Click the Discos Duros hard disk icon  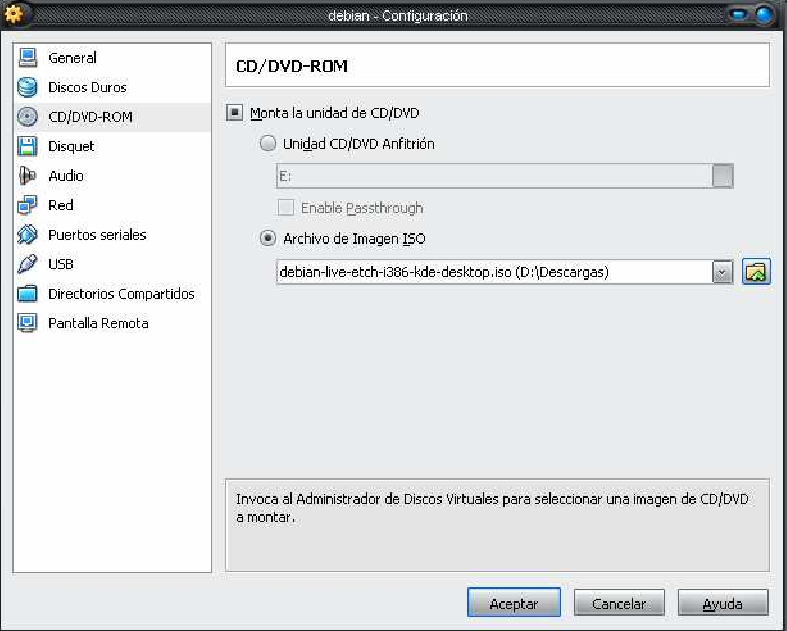click(x=28, y=87)
